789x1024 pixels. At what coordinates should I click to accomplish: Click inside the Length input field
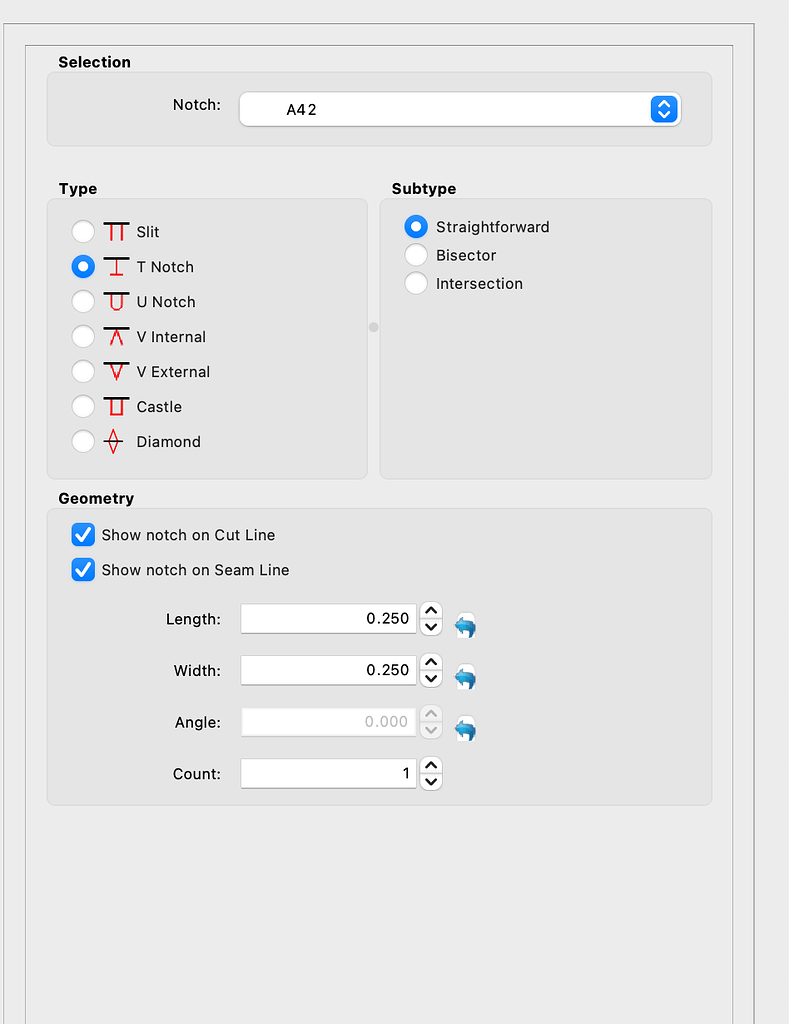click(x=328, y=618)
